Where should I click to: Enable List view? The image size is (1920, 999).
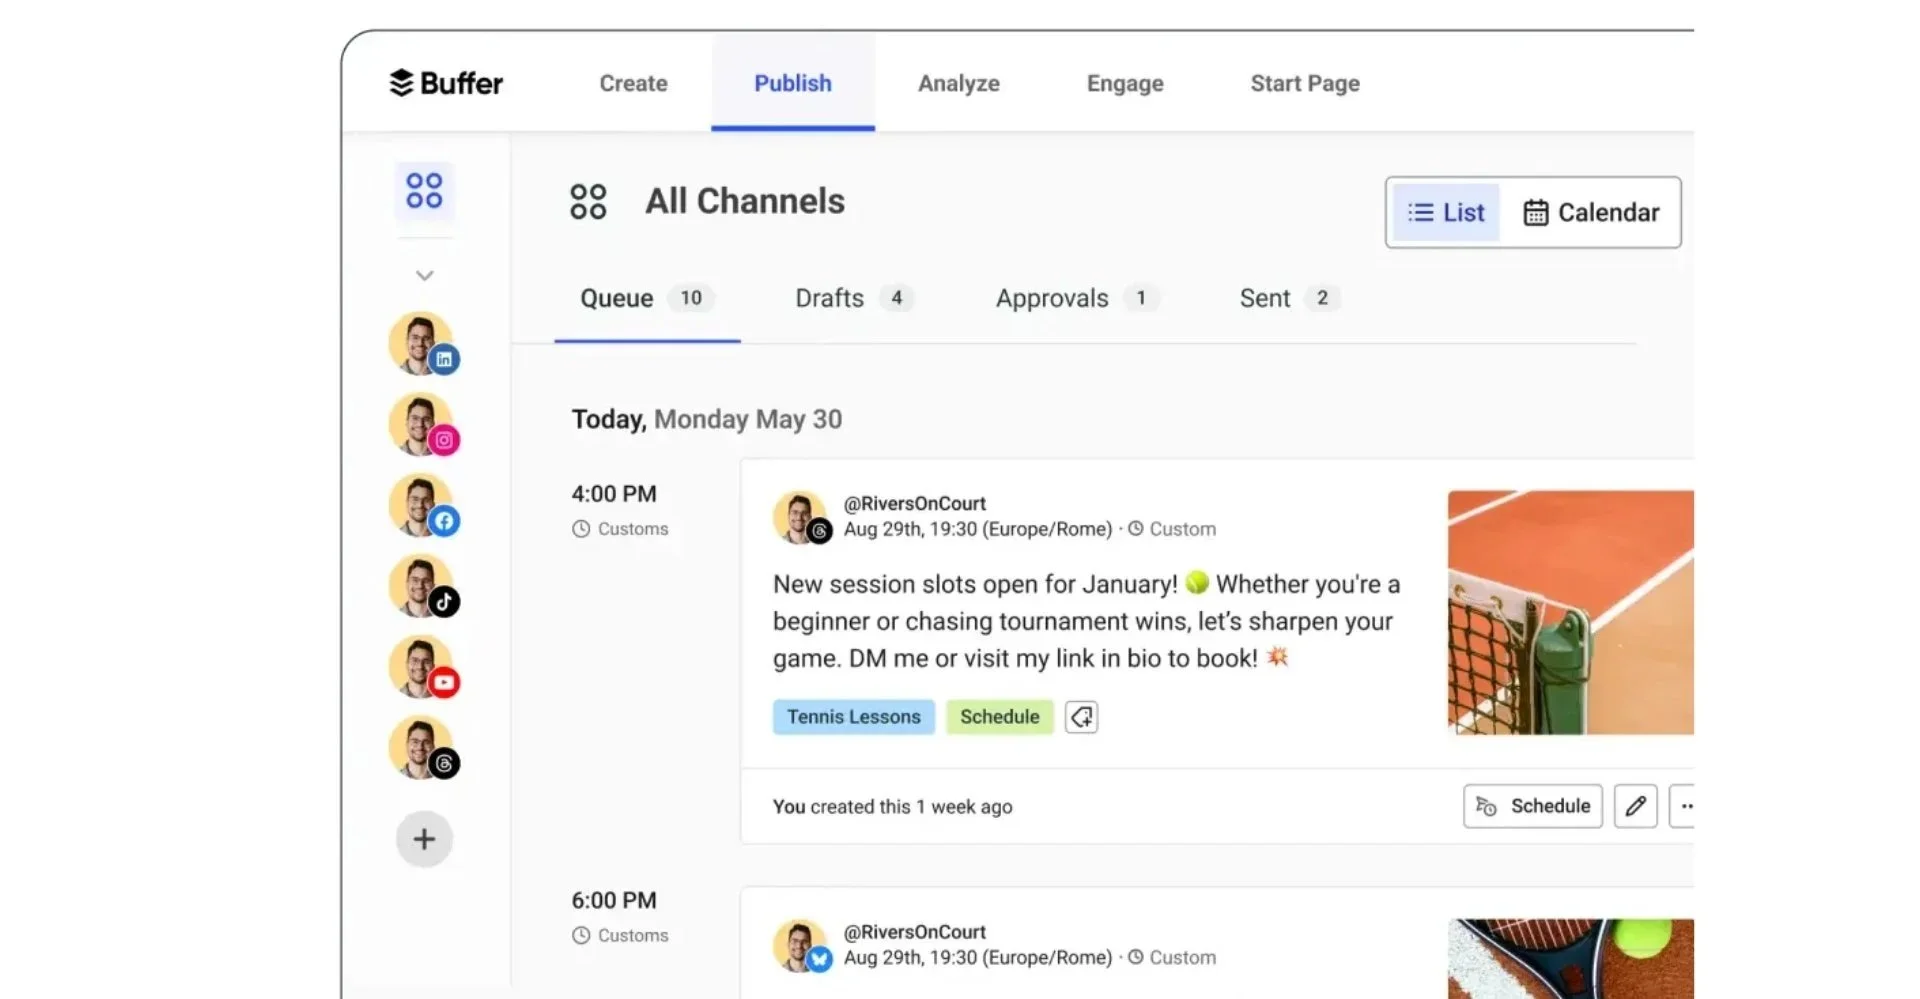pos(1446,212)
